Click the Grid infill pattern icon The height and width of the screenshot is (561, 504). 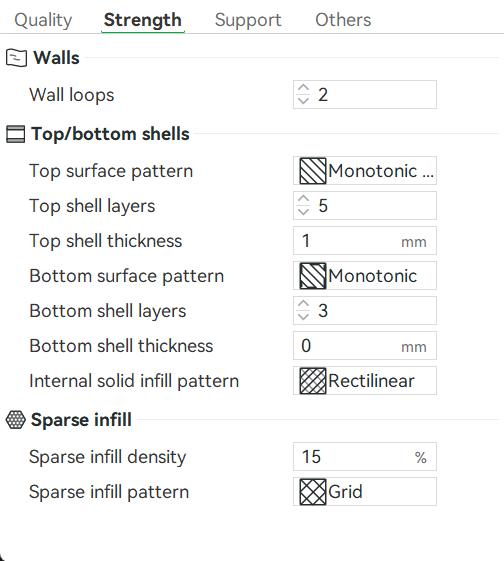[x=313, y=492]
